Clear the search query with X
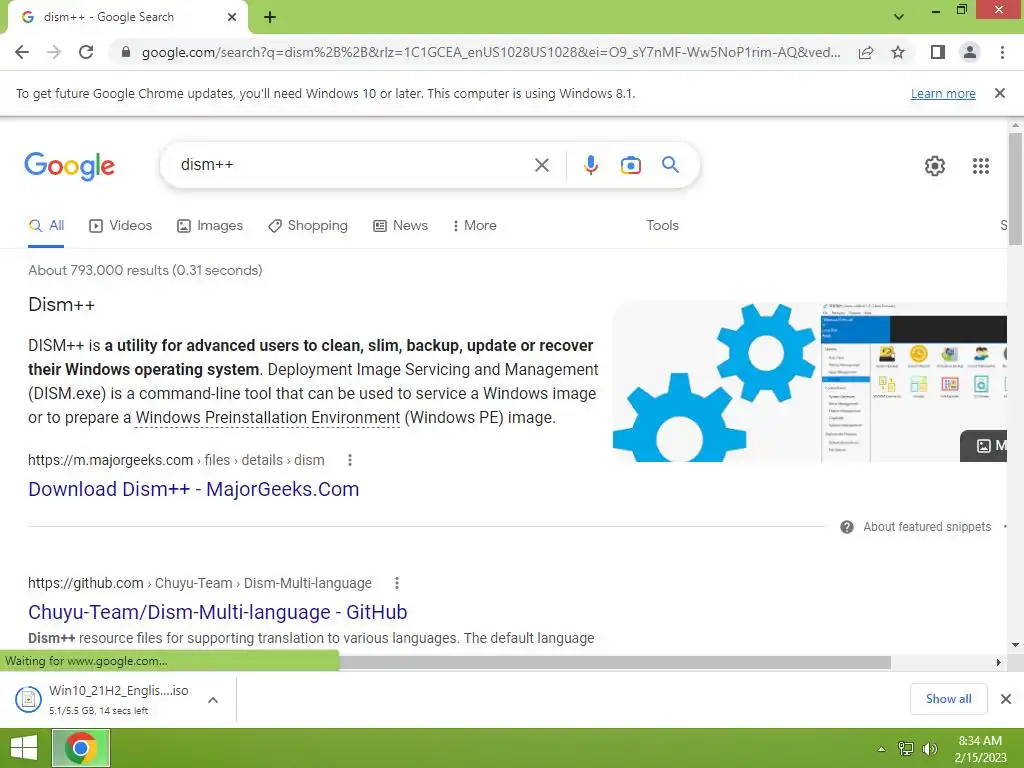1024x768 pixels. pyautogui.click(x=541, y=165)
